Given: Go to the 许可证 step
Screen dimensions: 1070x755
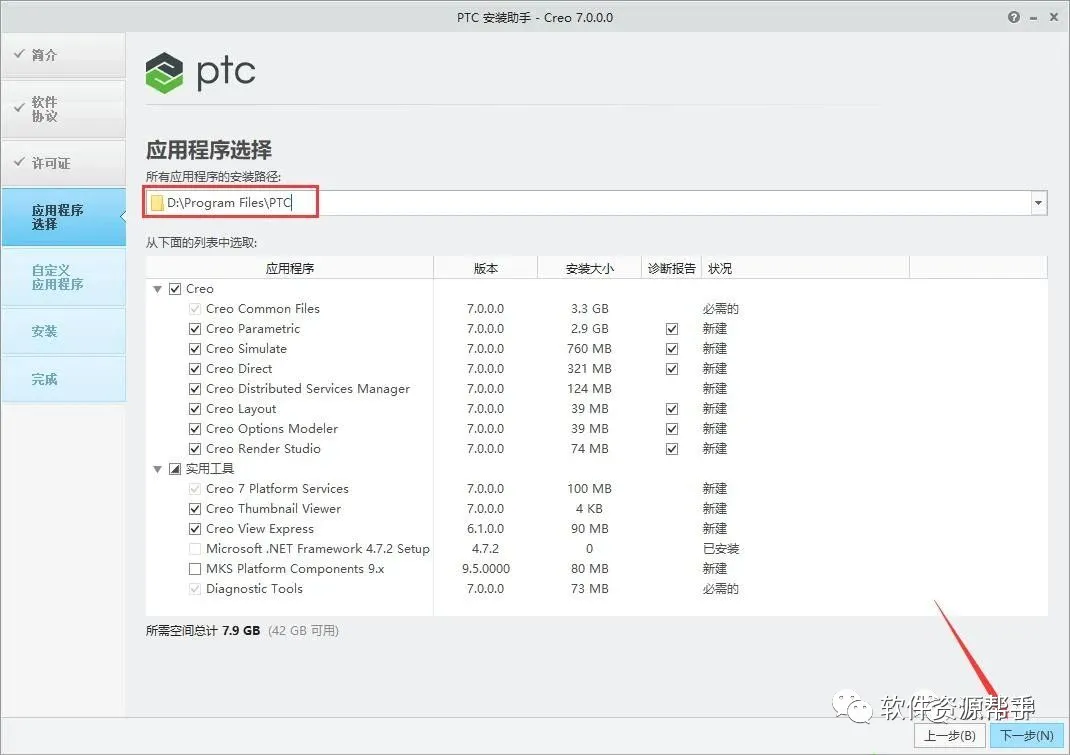Looking at the screenshot, I should [63, 163].
